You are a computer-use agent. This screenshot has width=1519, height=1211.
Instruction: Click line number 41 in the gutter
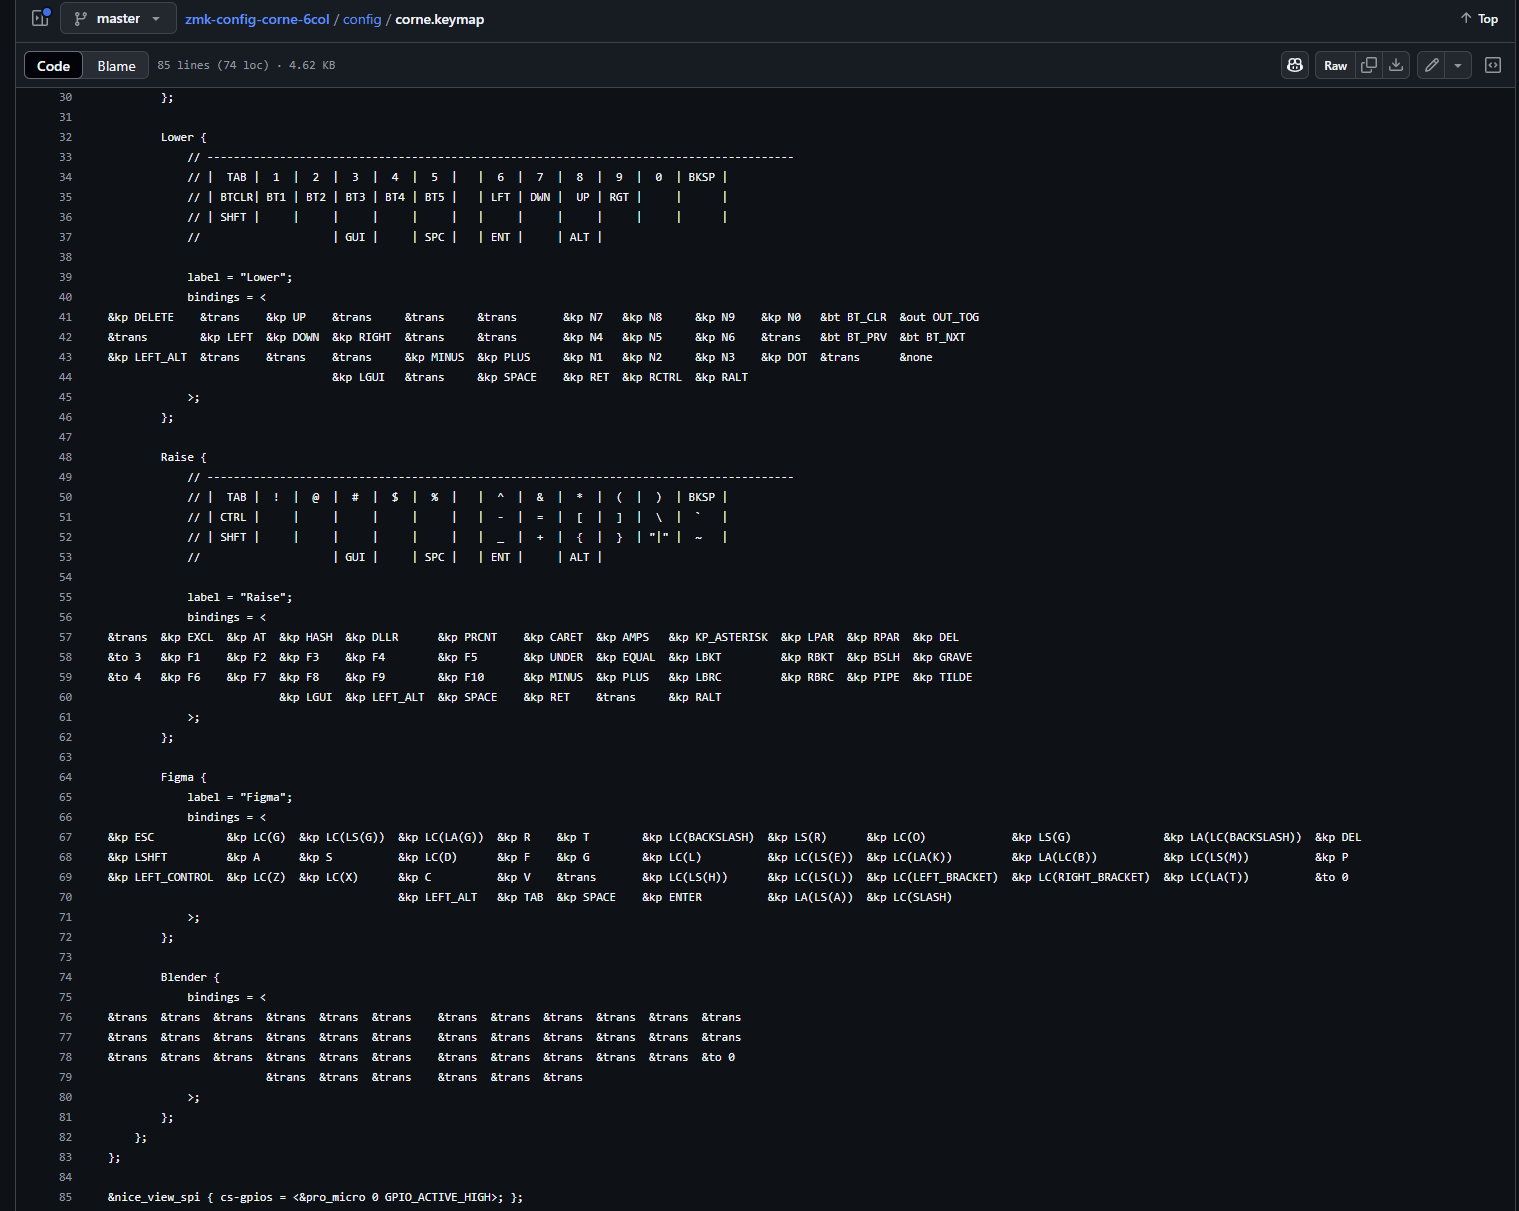click(65, 317)
